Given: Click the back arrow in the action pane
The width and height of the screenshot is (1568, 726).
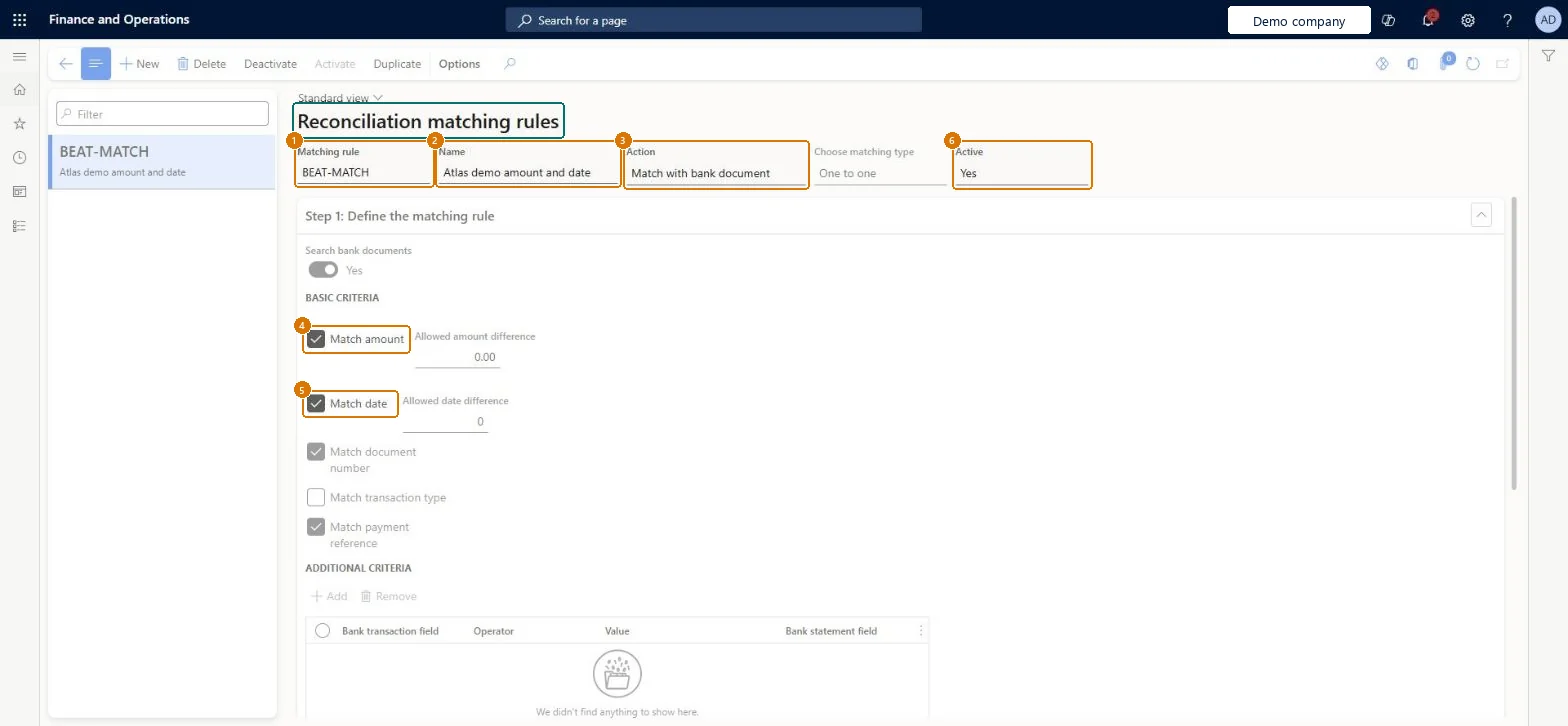Looking at the screenshot, I should (x=65, y=64).
